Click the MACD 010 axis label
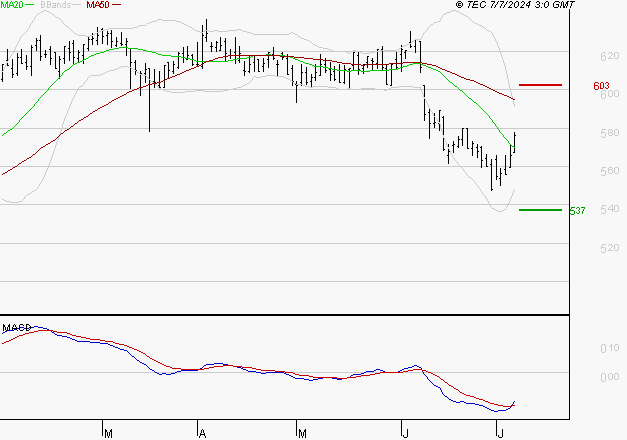Image resolution: width=627 pixels, height=440 pixels. [x=610, y=348]
